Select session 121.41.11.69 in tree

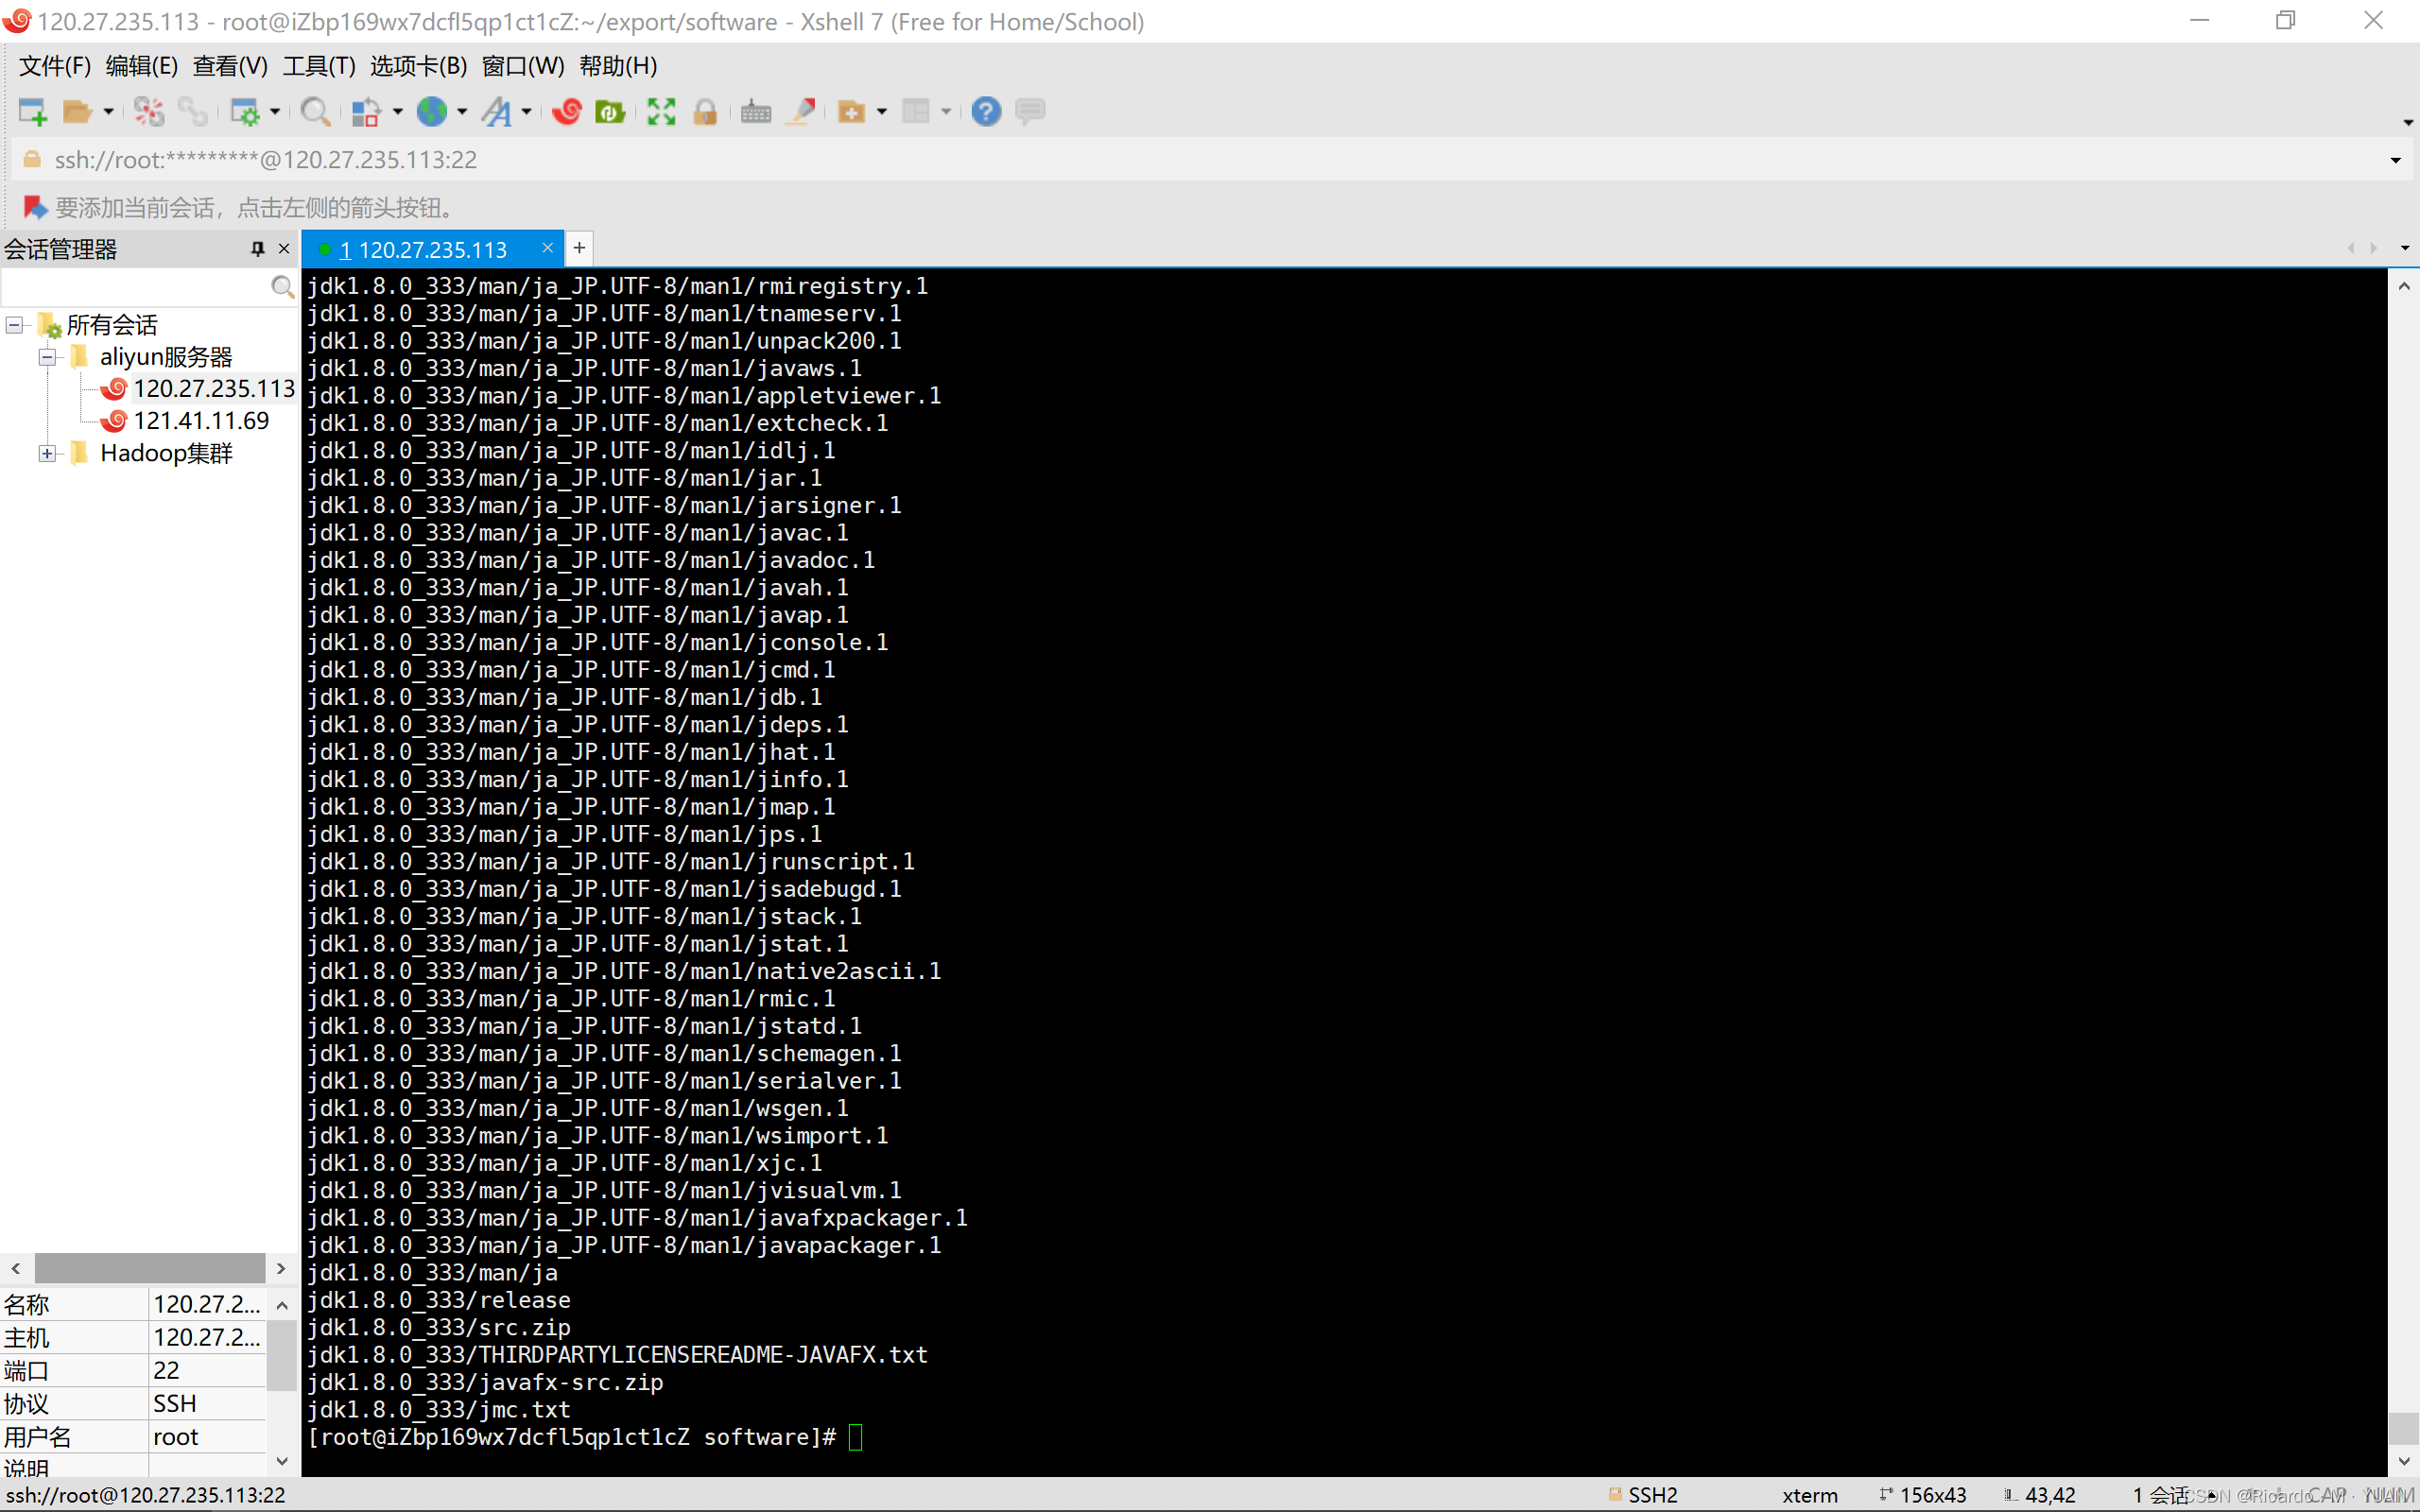pos(200,421)
